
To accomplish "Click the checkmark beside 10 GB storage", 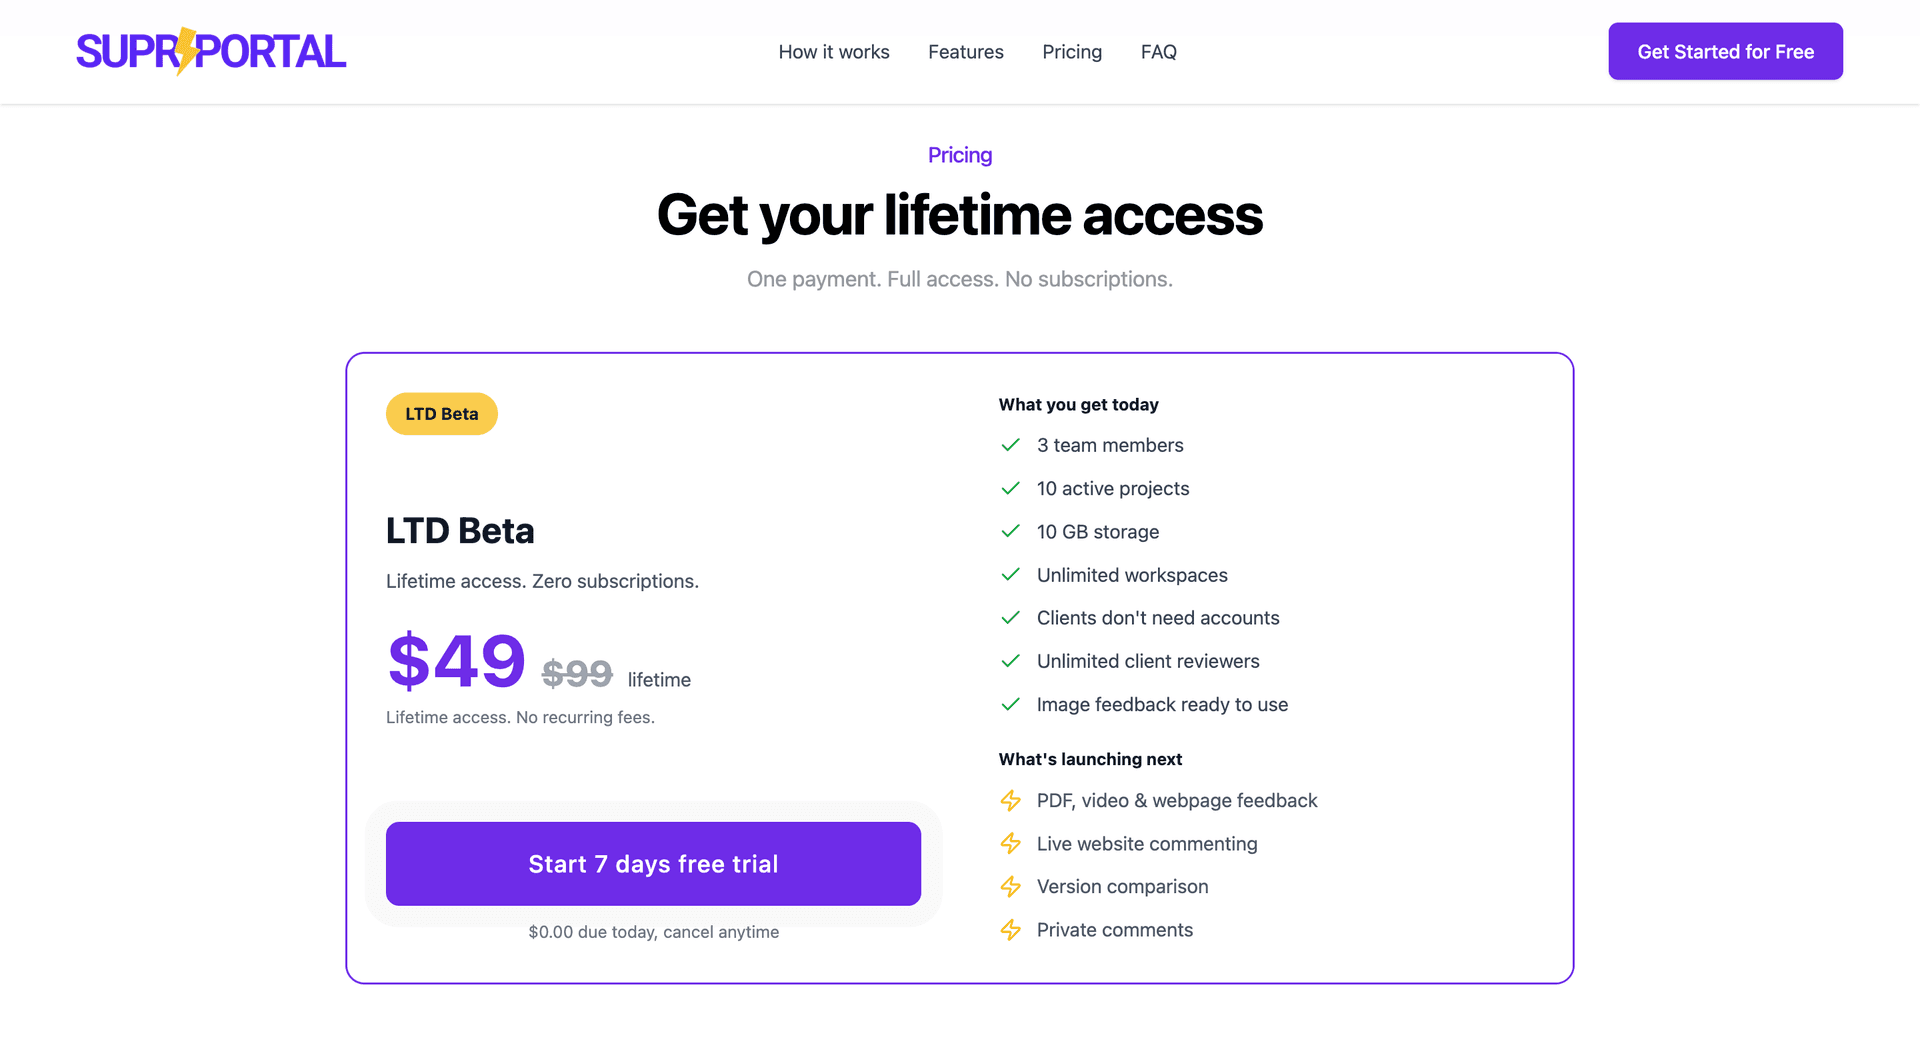I will coord(1010,531).
